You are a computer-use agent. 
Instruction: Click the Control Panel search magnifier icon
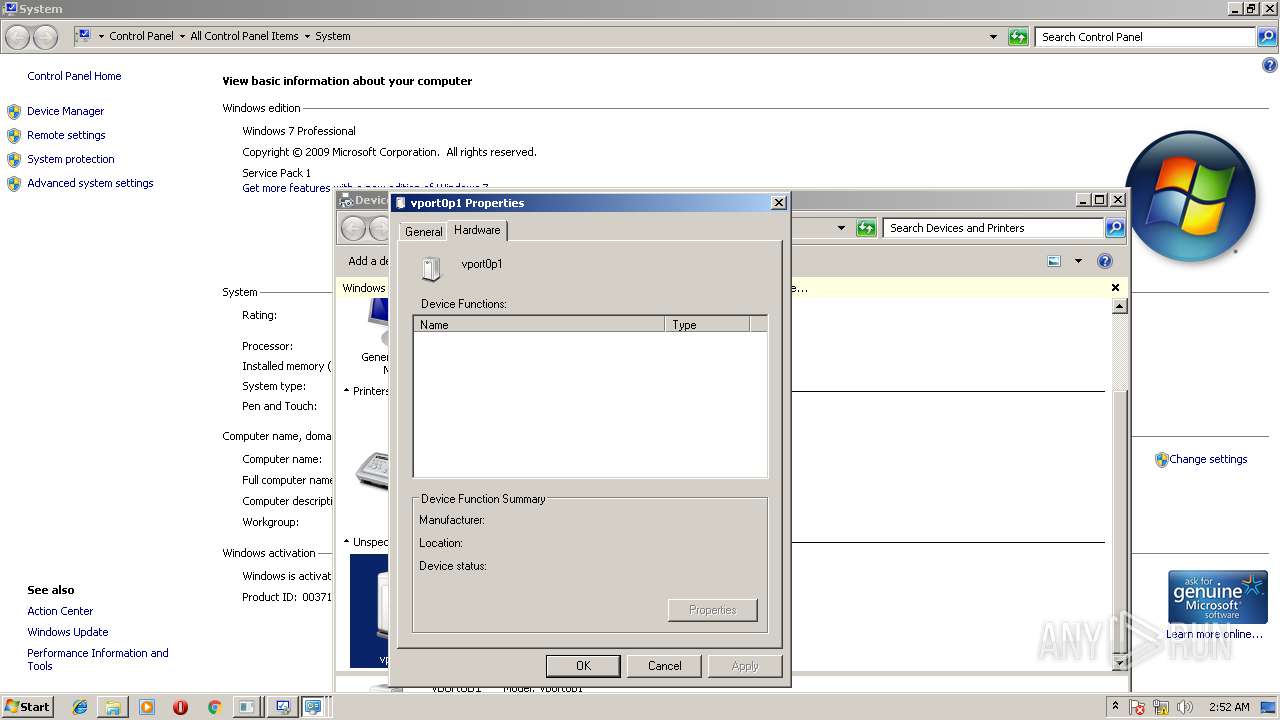coord(1267,37)
